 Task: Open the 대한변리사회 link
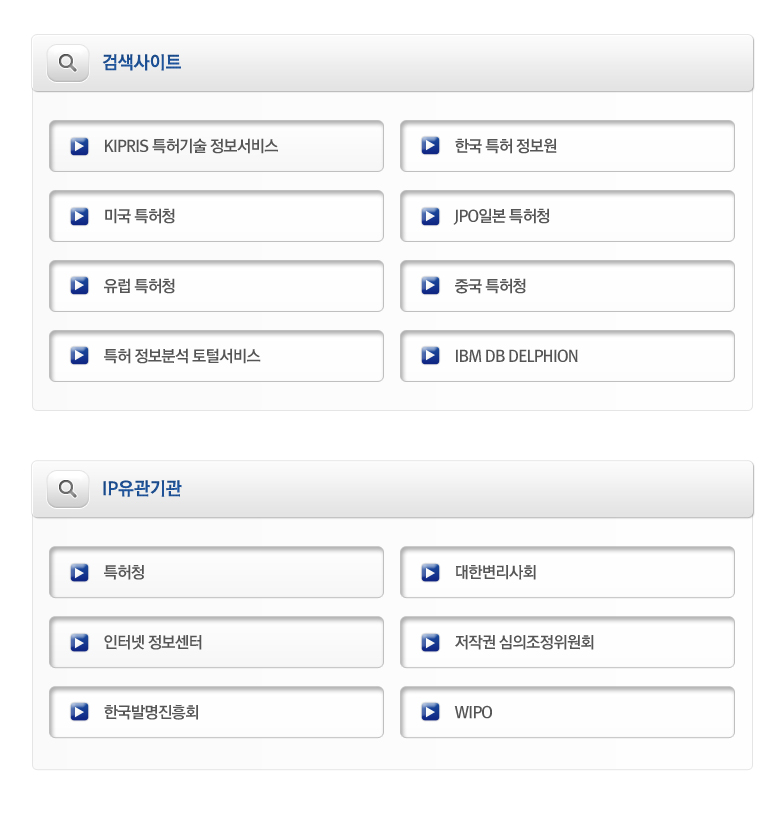click(495, 572)
